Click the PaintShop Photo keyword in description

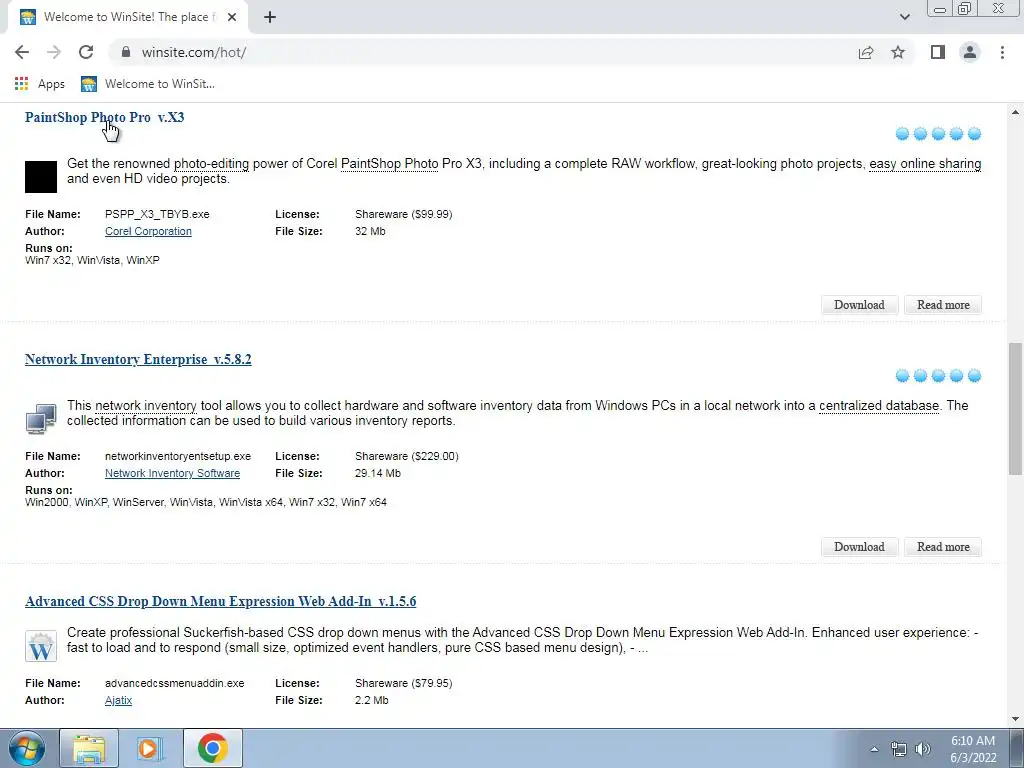click(x=389, y=163)
